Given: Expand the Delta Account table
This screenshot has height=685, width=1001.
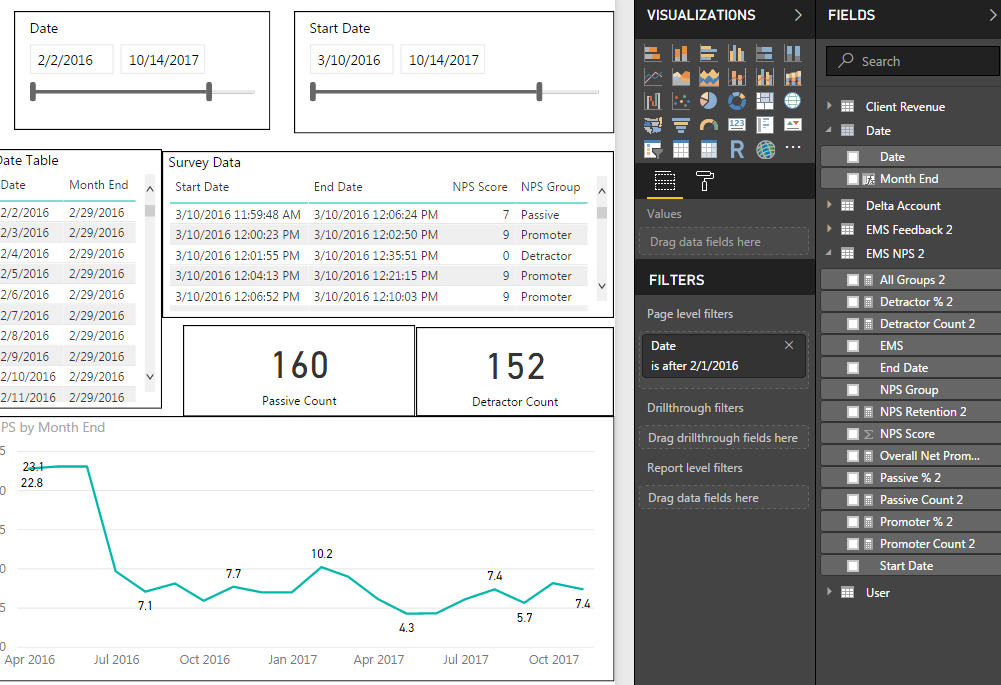Looking at the screenshot, I should pos(829,205).
